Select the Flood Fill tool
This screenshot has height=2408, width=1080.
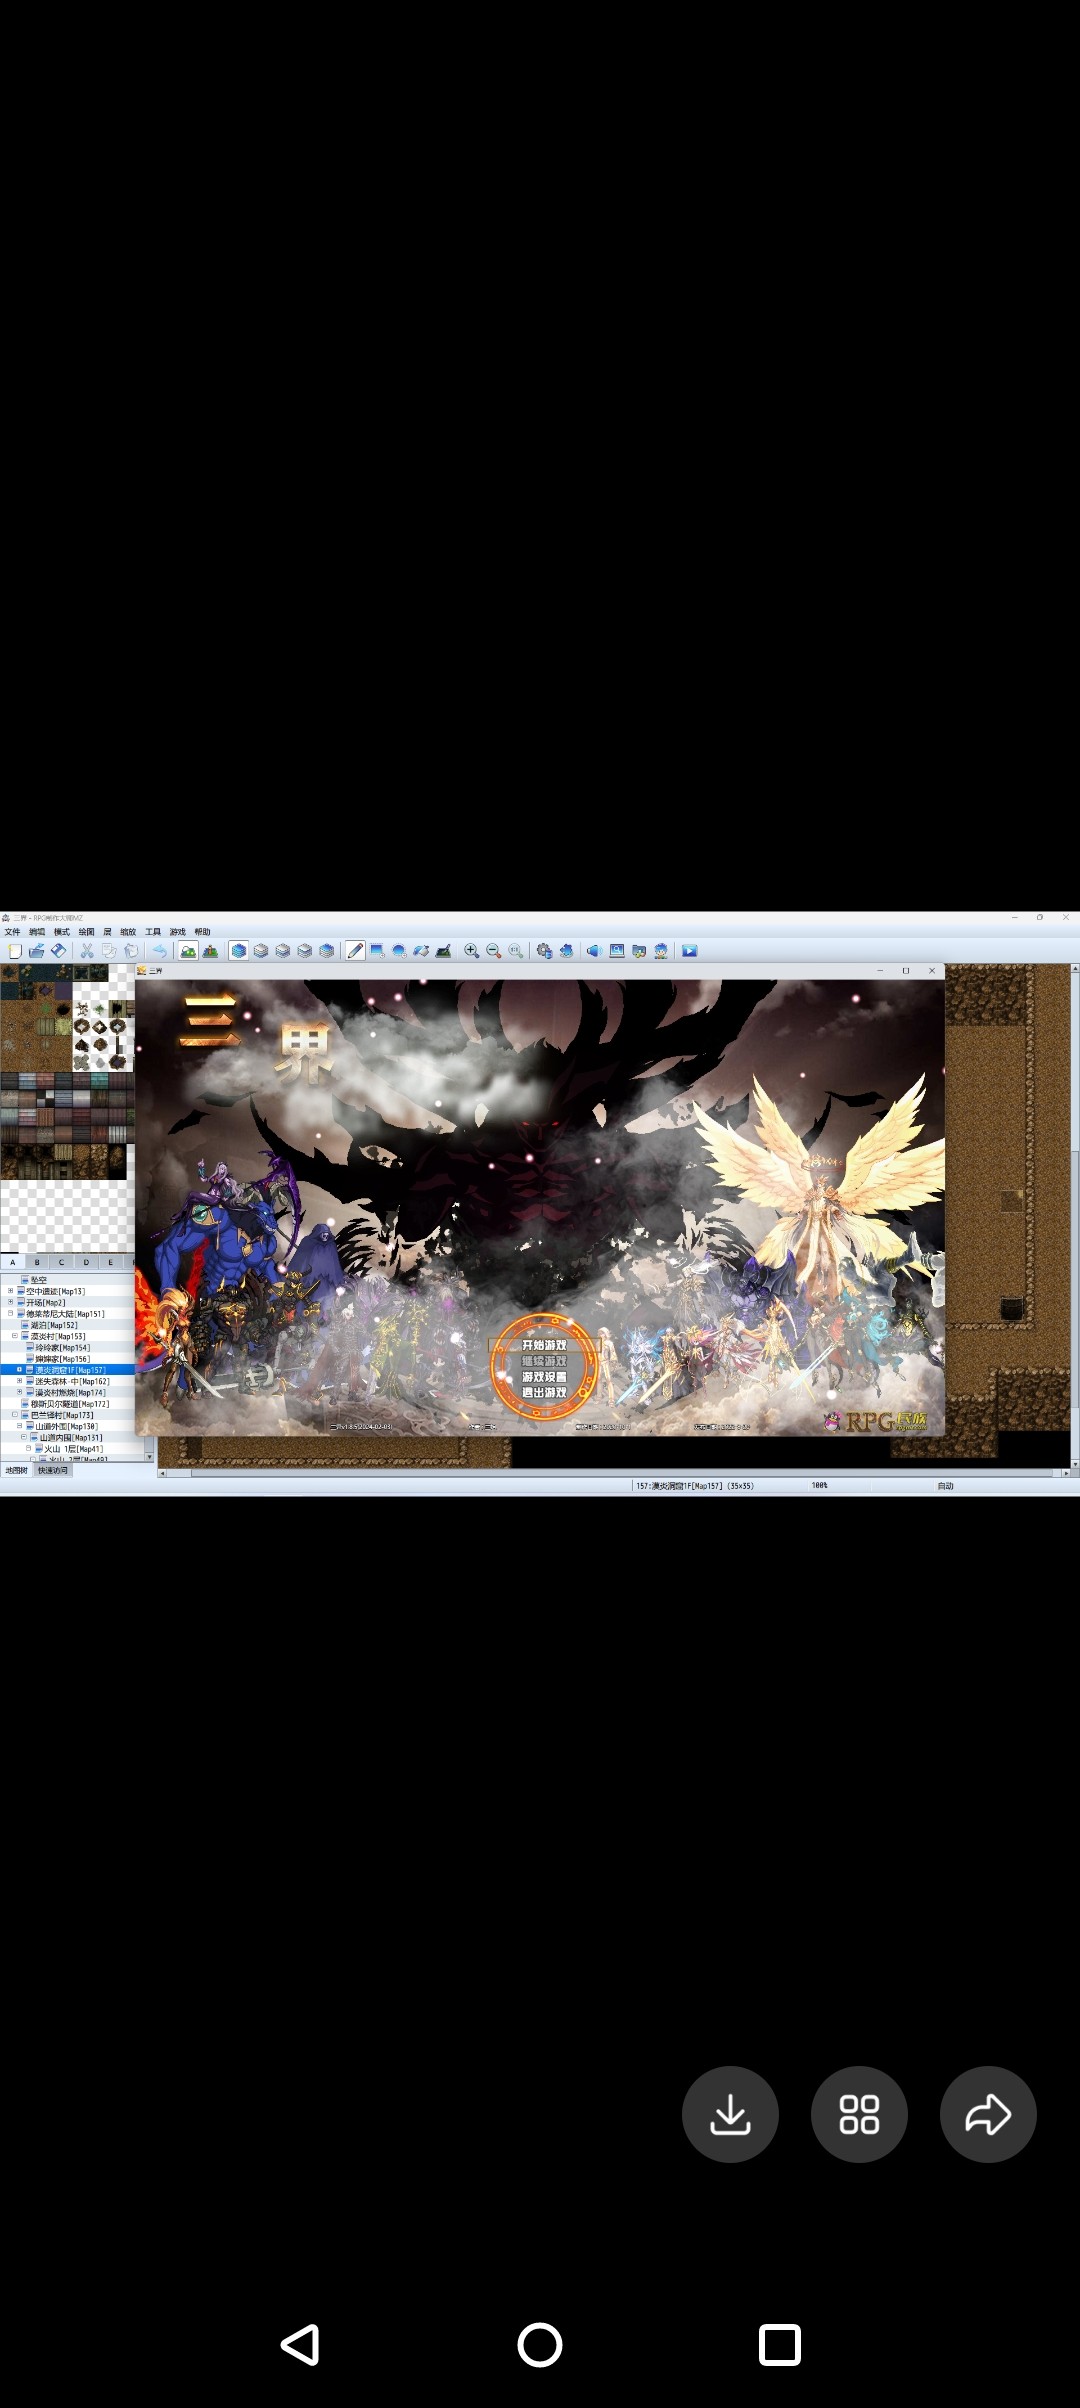tap(421, 951)
